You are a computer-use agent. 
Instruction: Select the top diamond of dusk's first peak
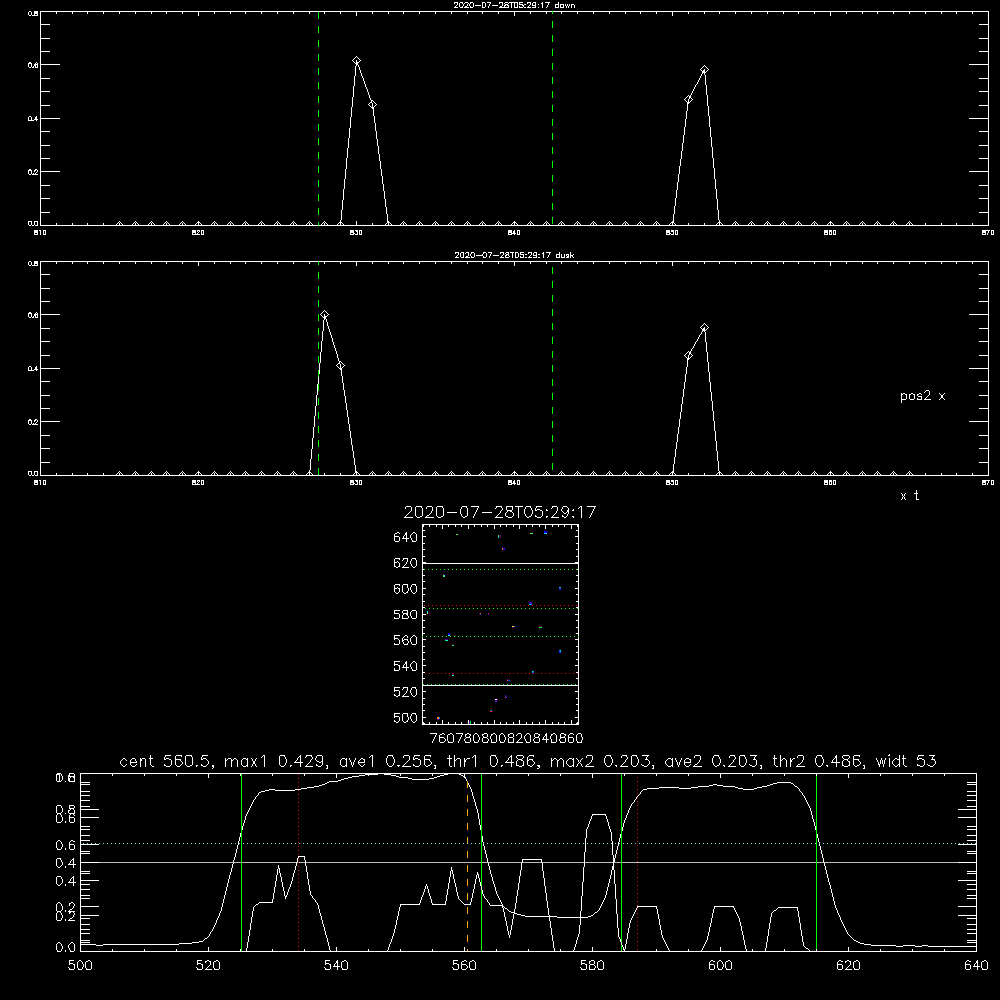(x=325, y=315)
